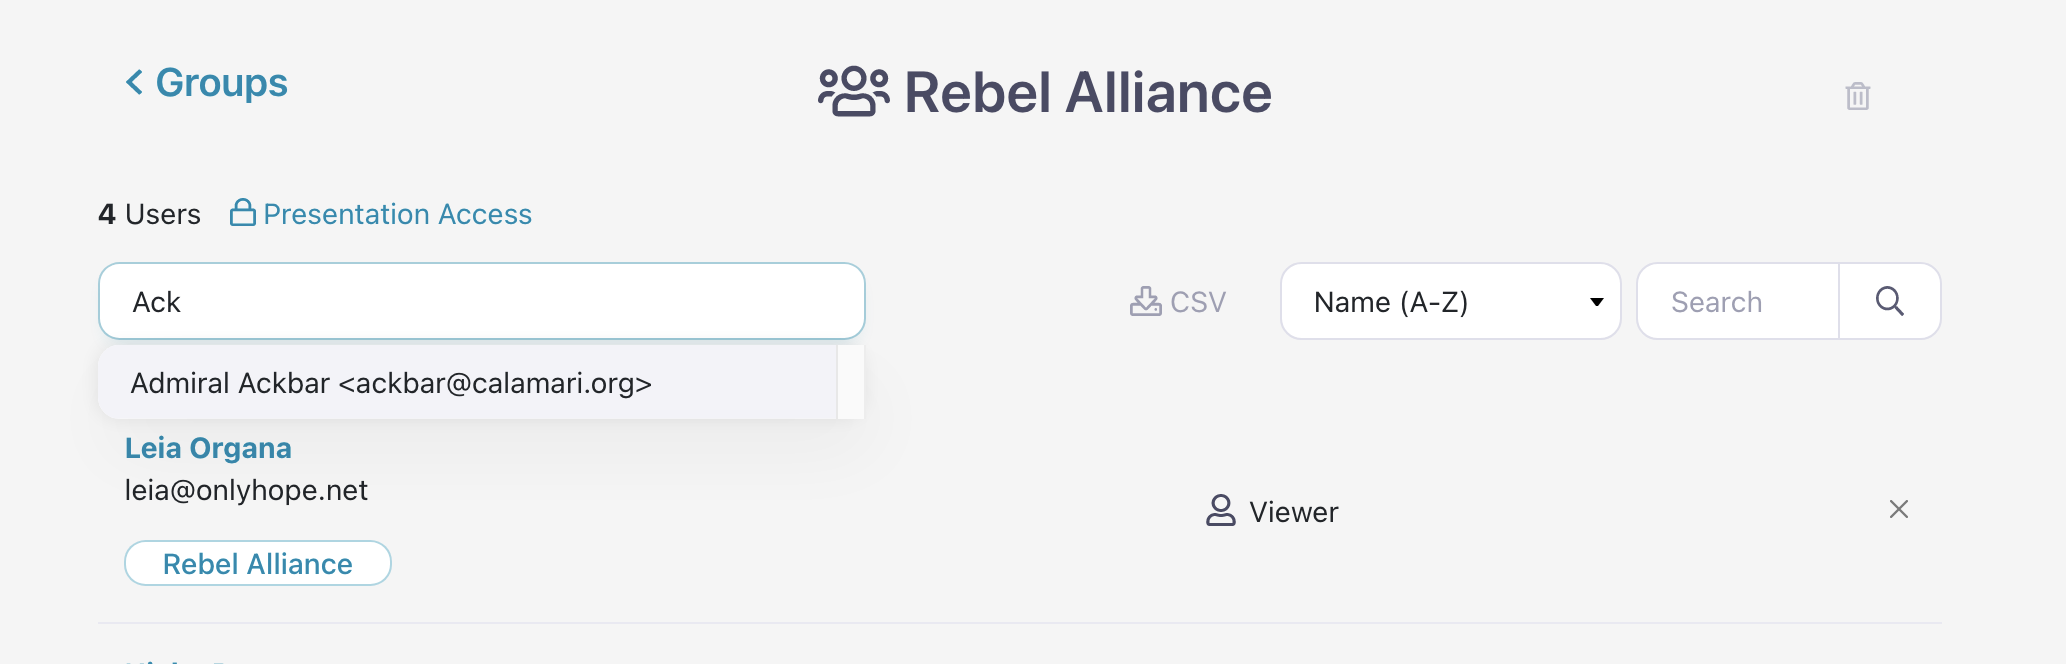The width and height of the screenshot is (2066, 664).
Task: Click the group icon beside Rebel Alliance title
Action: coord(853,92)
